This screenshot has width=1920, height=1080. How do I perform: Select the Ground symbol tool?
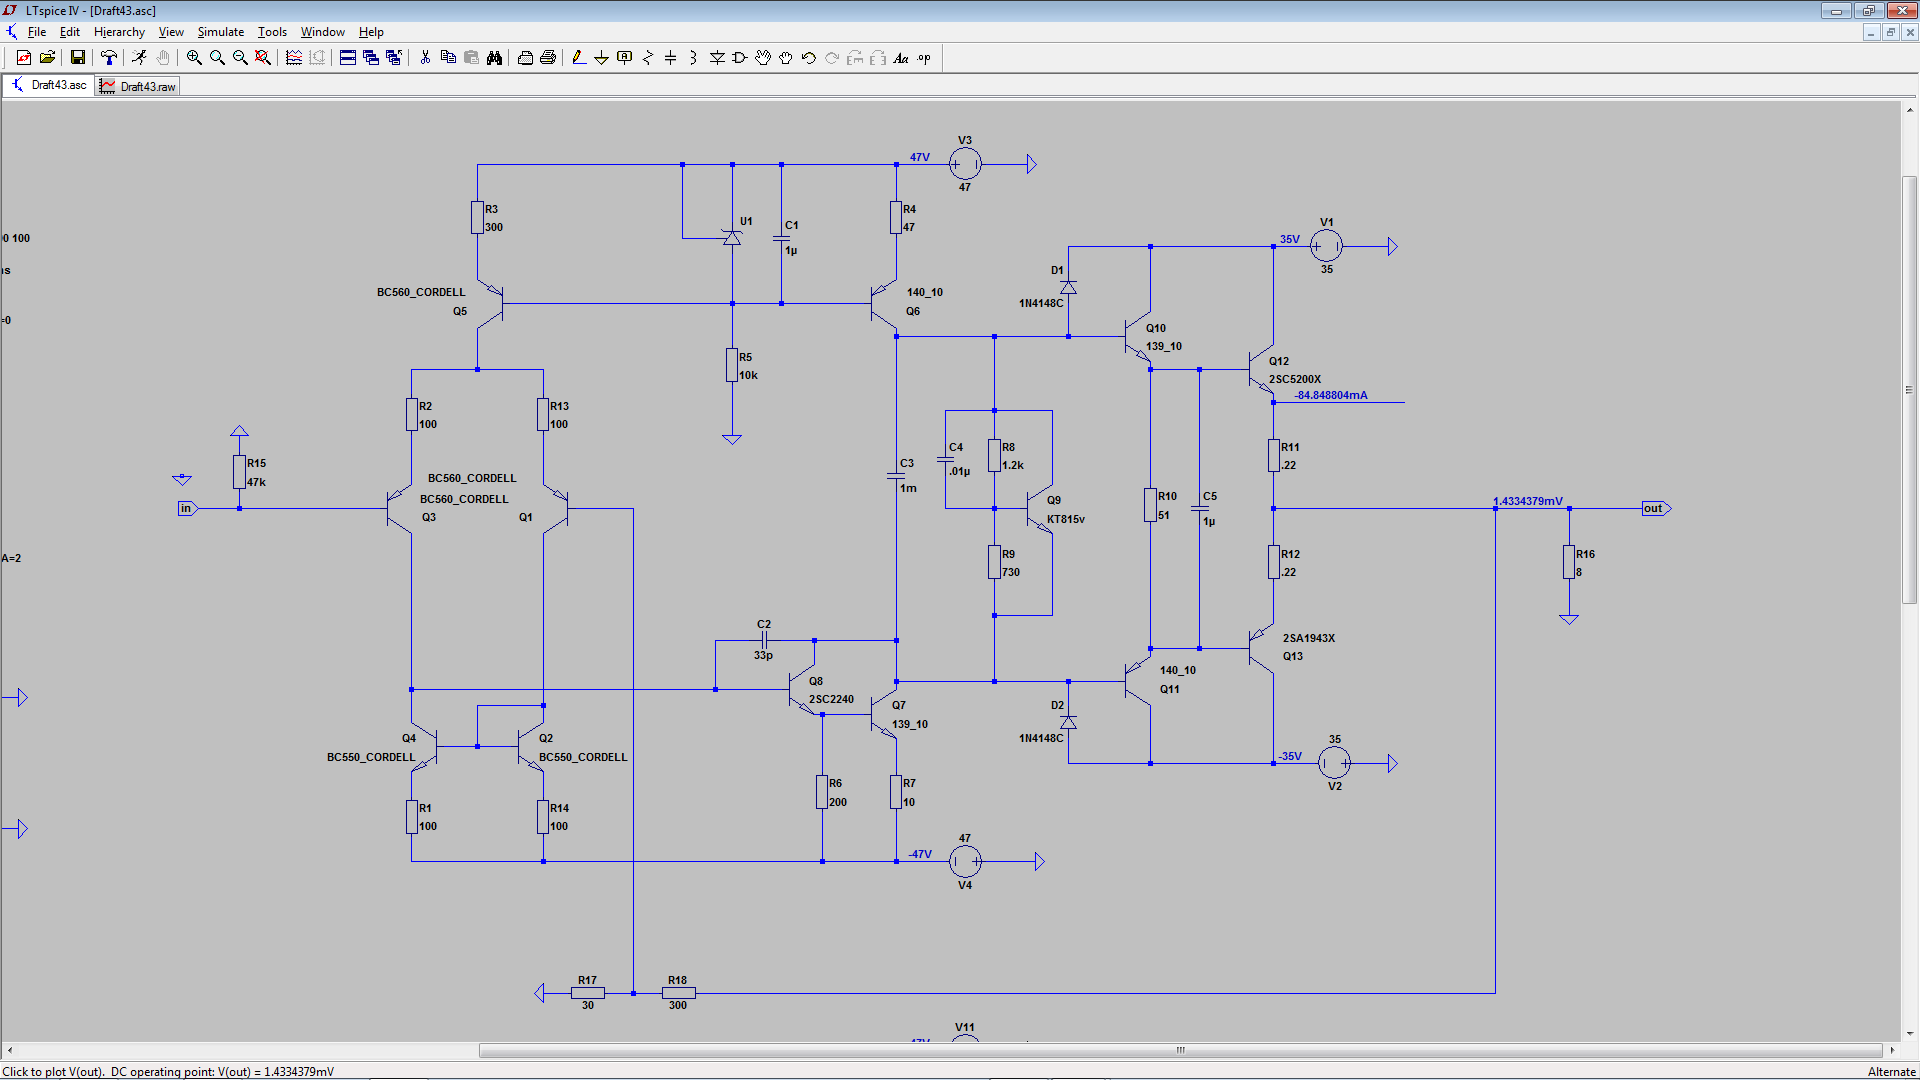(x=601, y=58)
